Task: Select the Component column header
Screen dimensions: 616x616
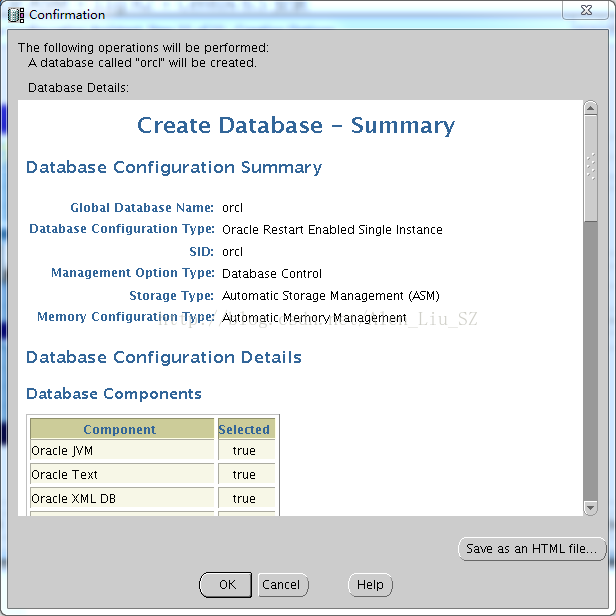Action: tap(122, 429)
